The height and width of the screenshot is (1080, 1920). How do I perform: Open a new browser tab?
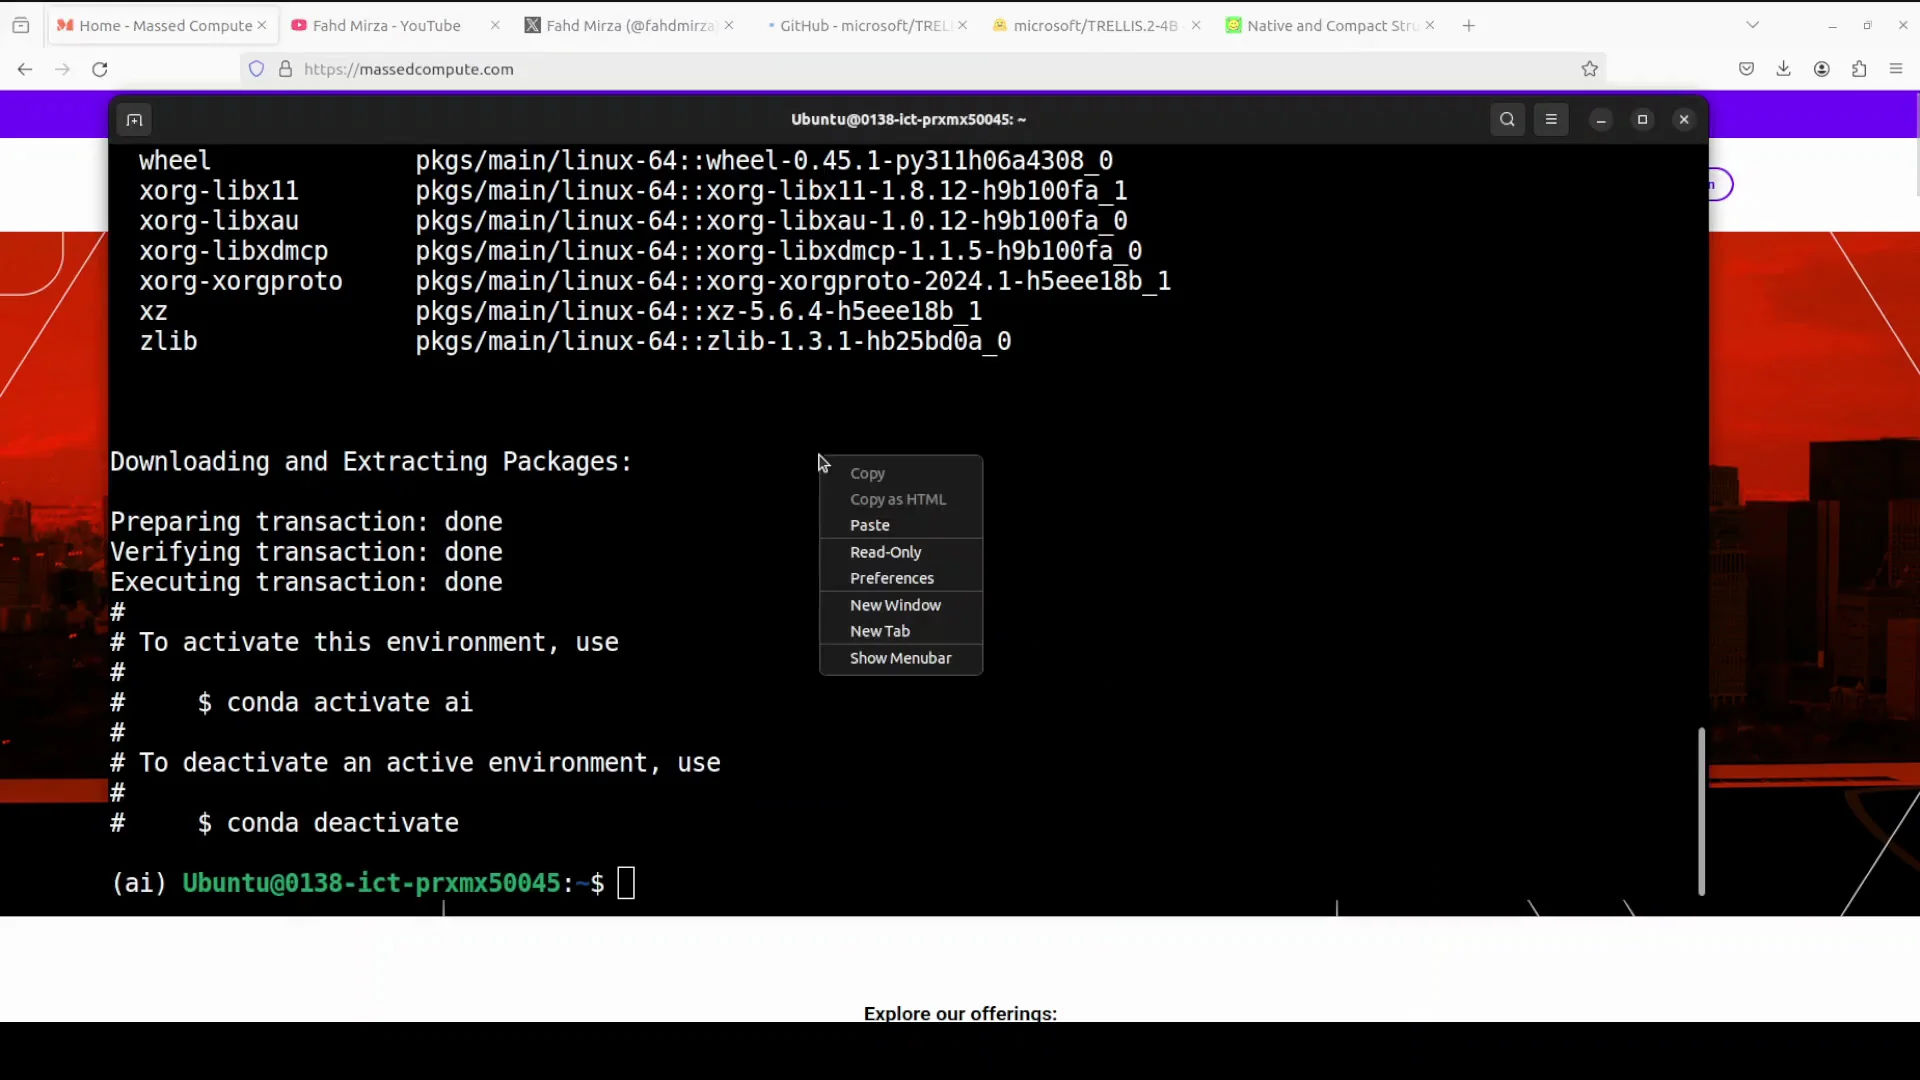click(x=1468, y=26)
